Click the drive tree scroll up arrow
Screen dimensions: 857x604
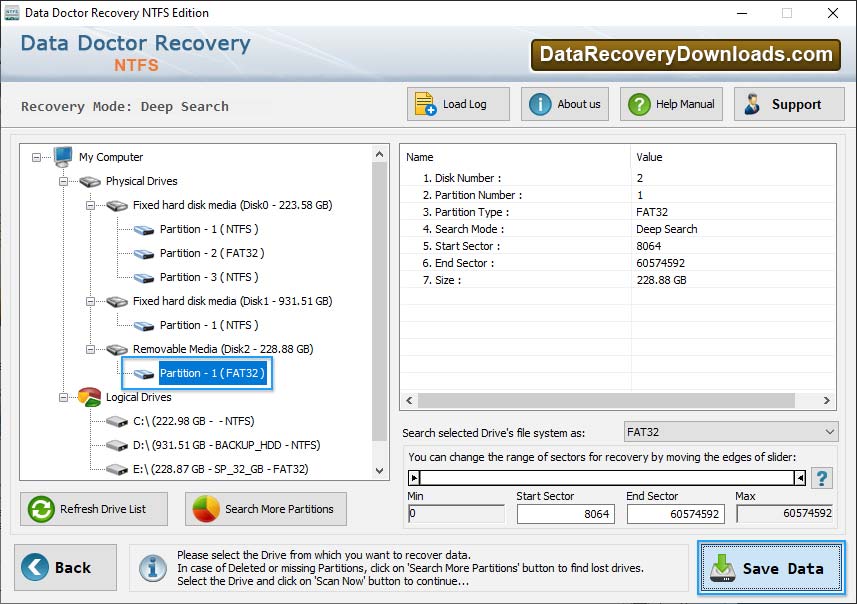tap(380, 155)
